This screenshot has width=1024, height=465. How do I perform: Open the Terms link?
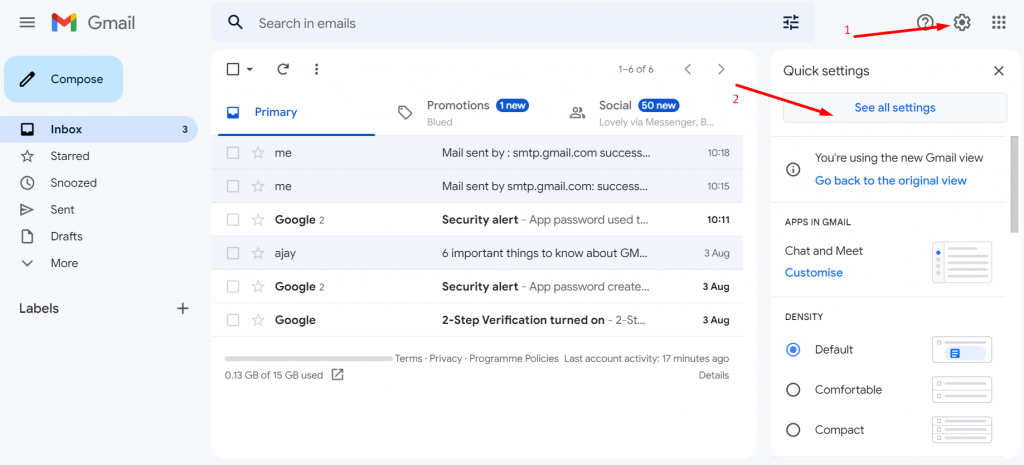pyautogui.click(x=408, y=359)
